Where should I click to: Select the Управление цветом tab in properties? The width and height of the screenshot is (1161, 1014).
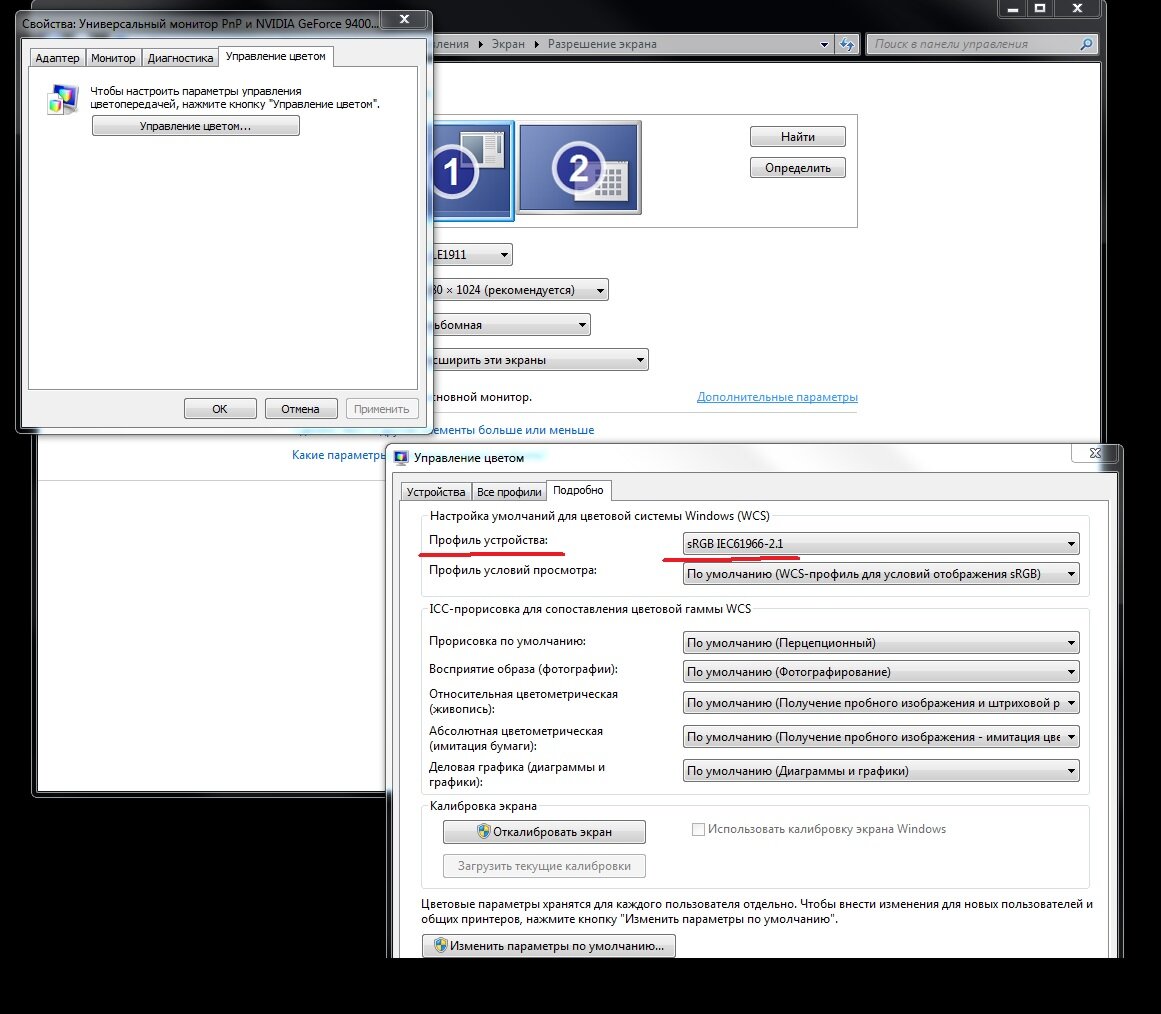point(275,56)
